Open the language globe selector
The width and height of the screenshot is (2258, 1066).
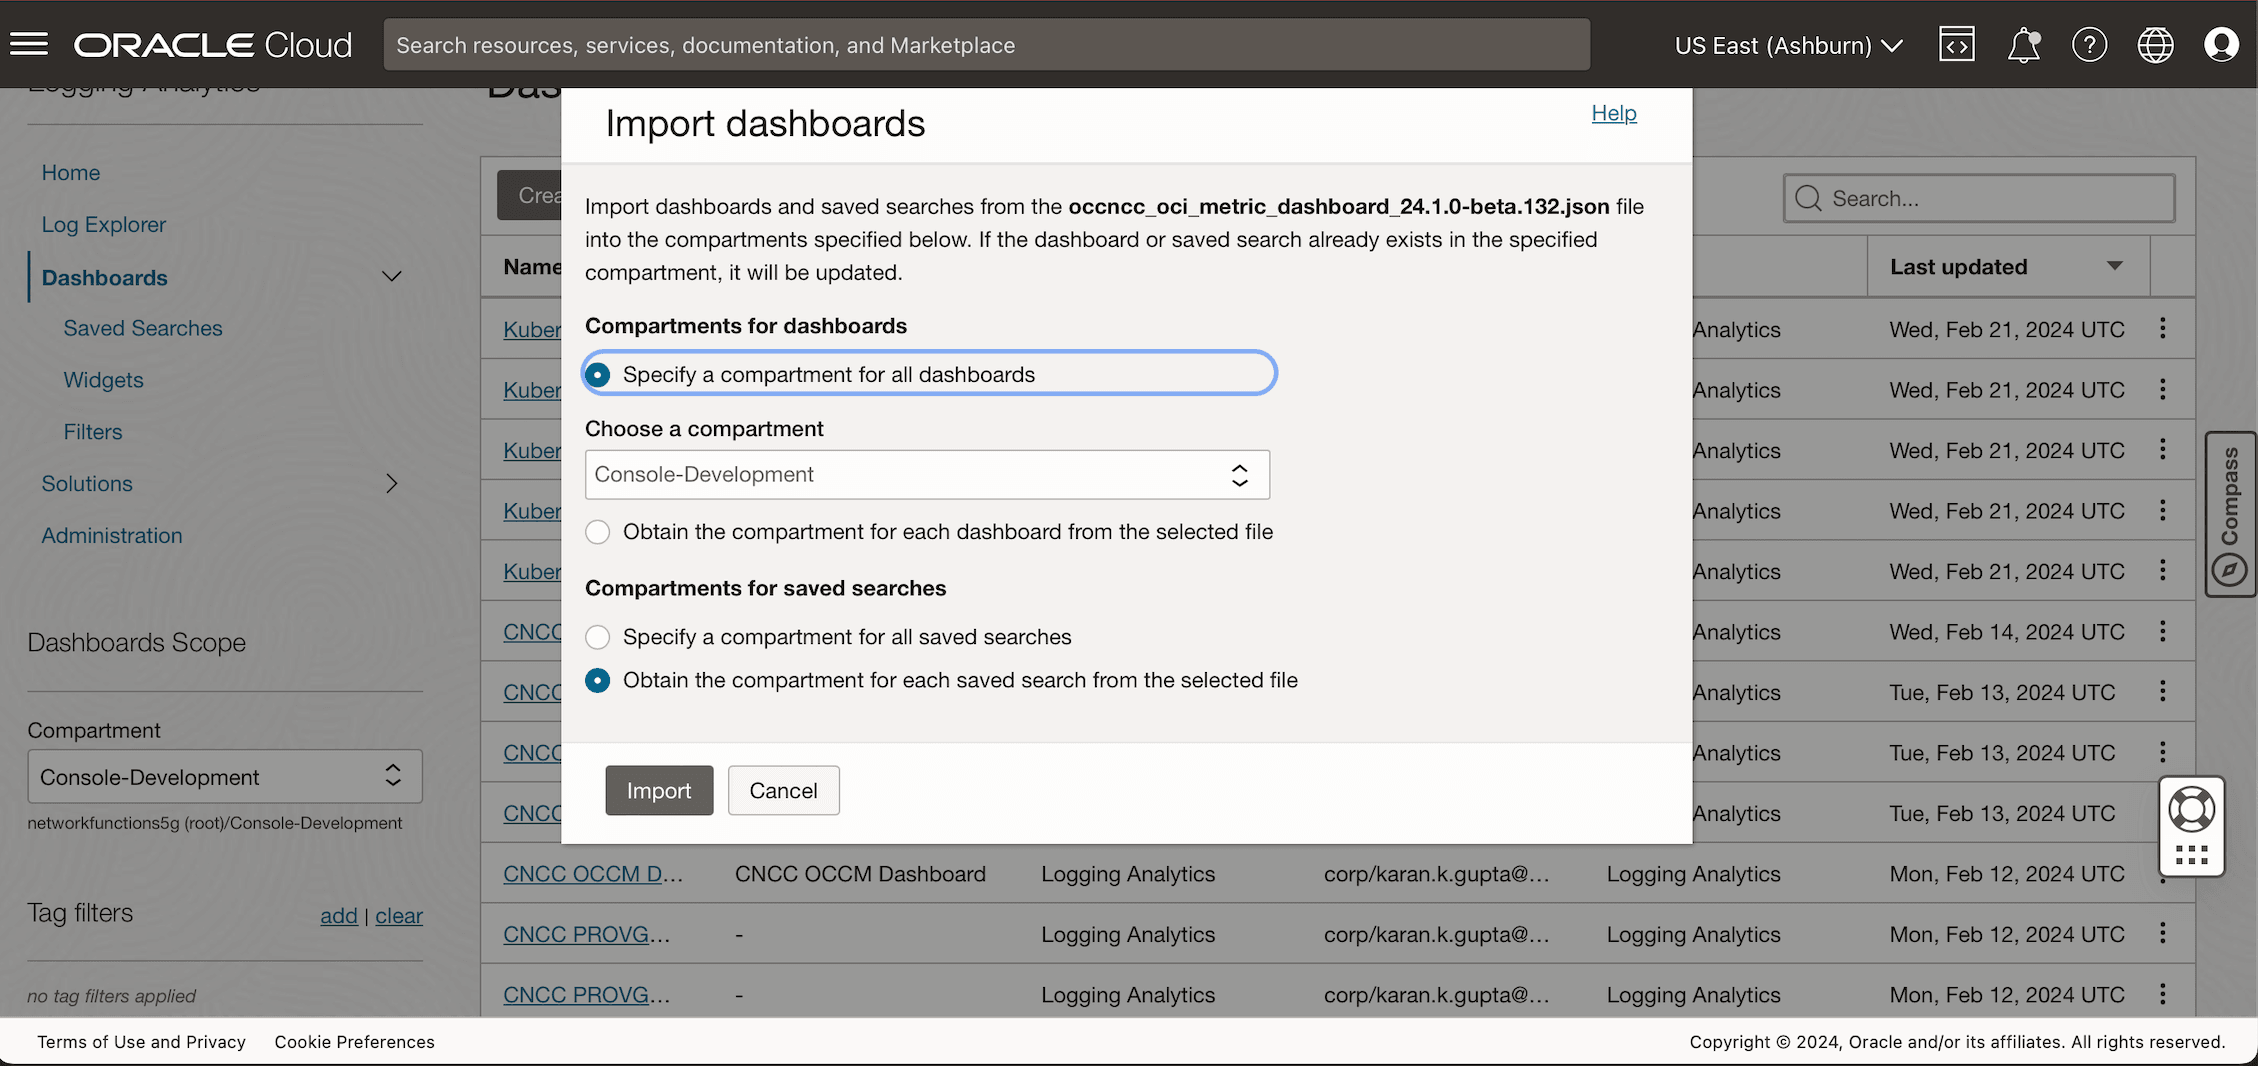(x=2155, y=44)
